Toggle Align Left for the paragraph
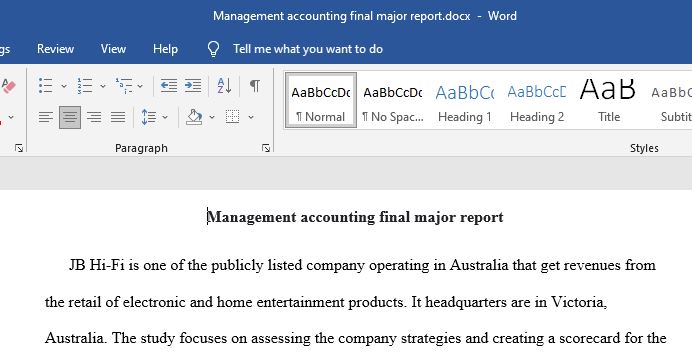The height and width of the screenshot is (360, 692). 45,117
